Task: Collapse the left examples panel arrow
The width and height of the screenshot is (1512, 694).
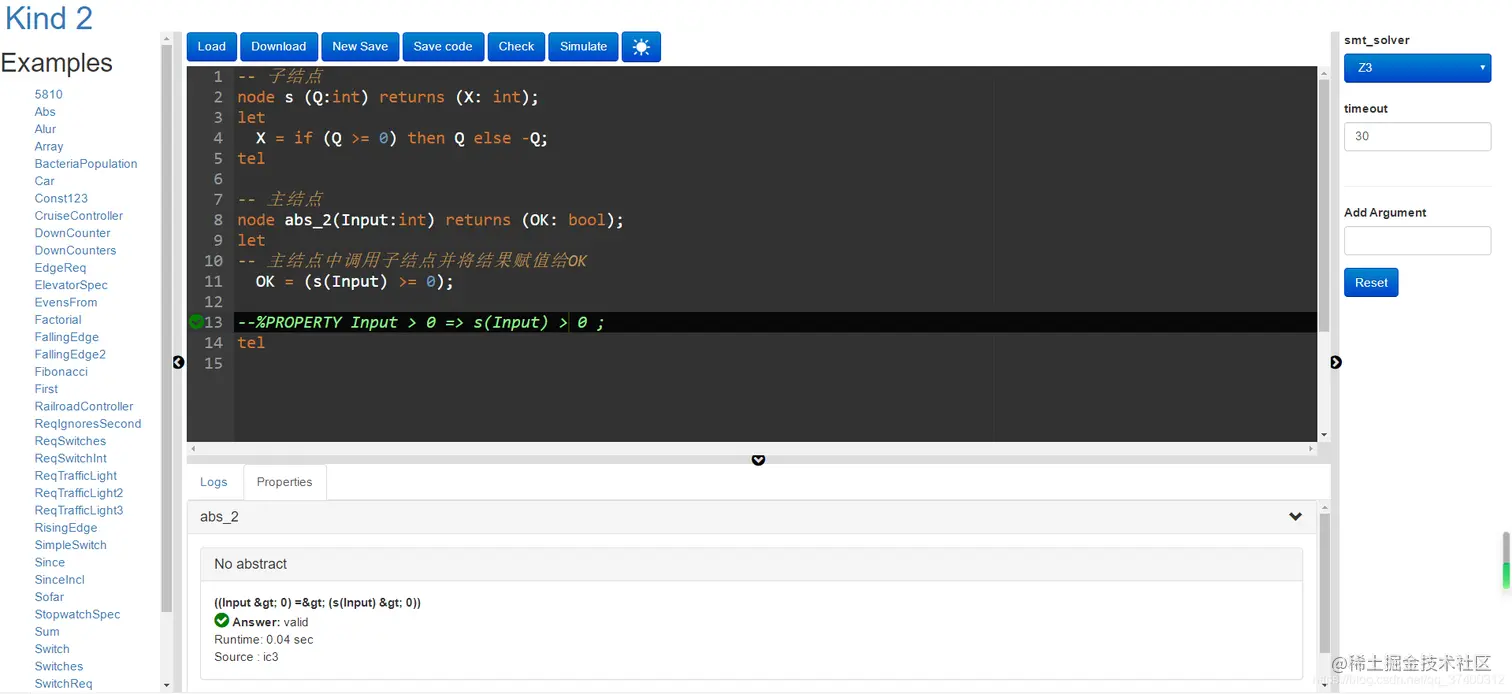Action: (x=179, y=362)
